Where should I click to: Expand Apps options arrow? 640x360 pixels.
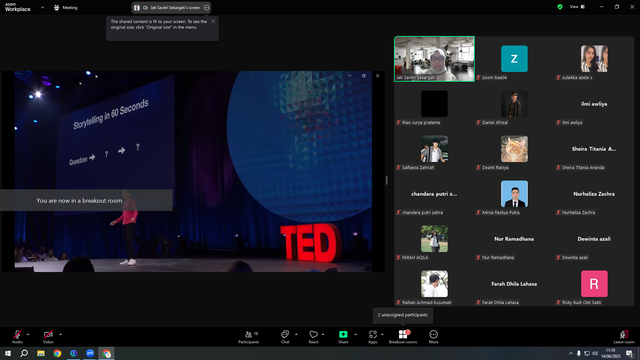point(382,334)
